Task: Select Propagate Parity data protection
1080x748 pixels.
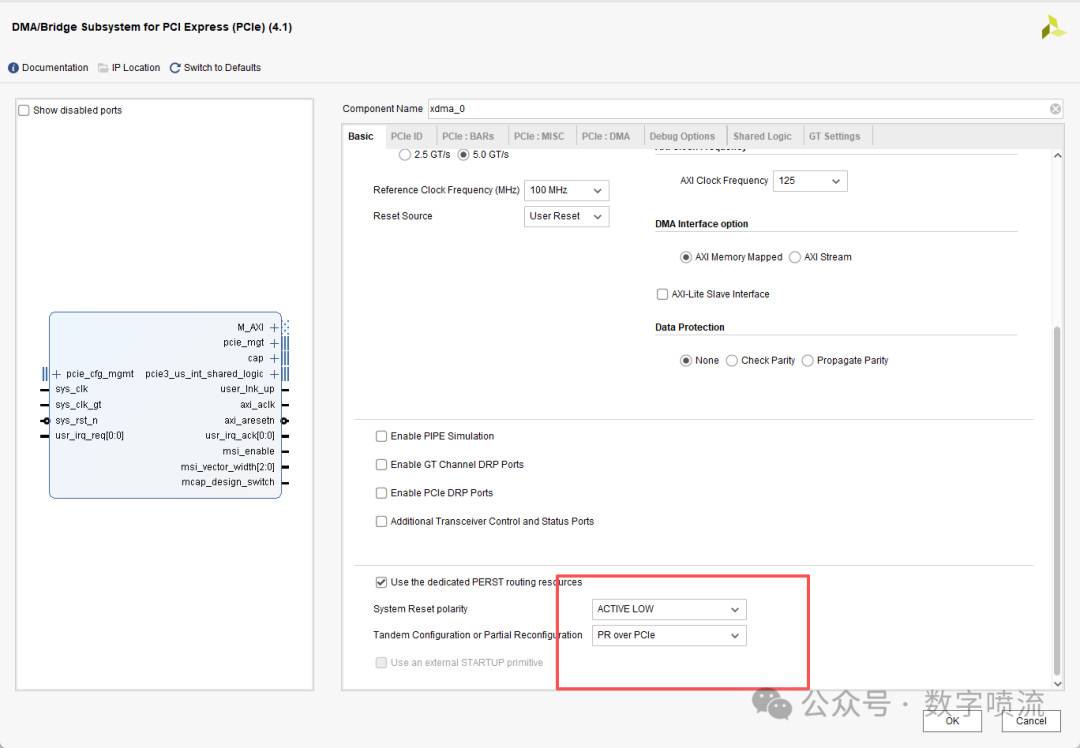Action: pos(807,360)
